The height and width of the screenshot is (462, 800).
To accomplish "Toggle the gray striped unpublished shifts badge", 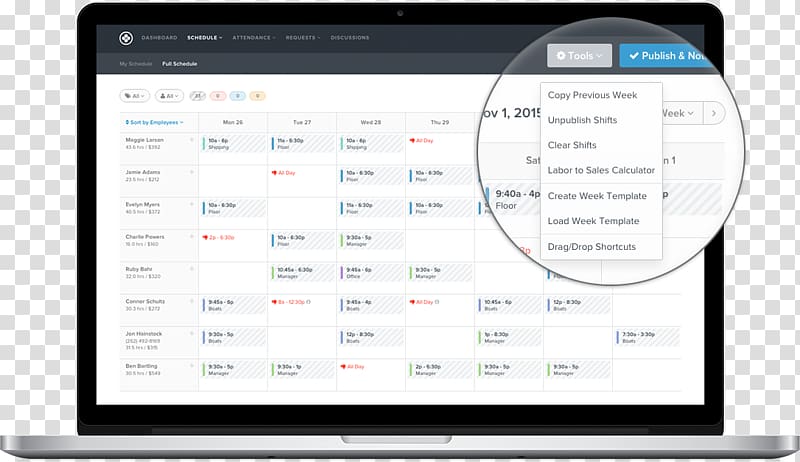I will pos(197,96).
